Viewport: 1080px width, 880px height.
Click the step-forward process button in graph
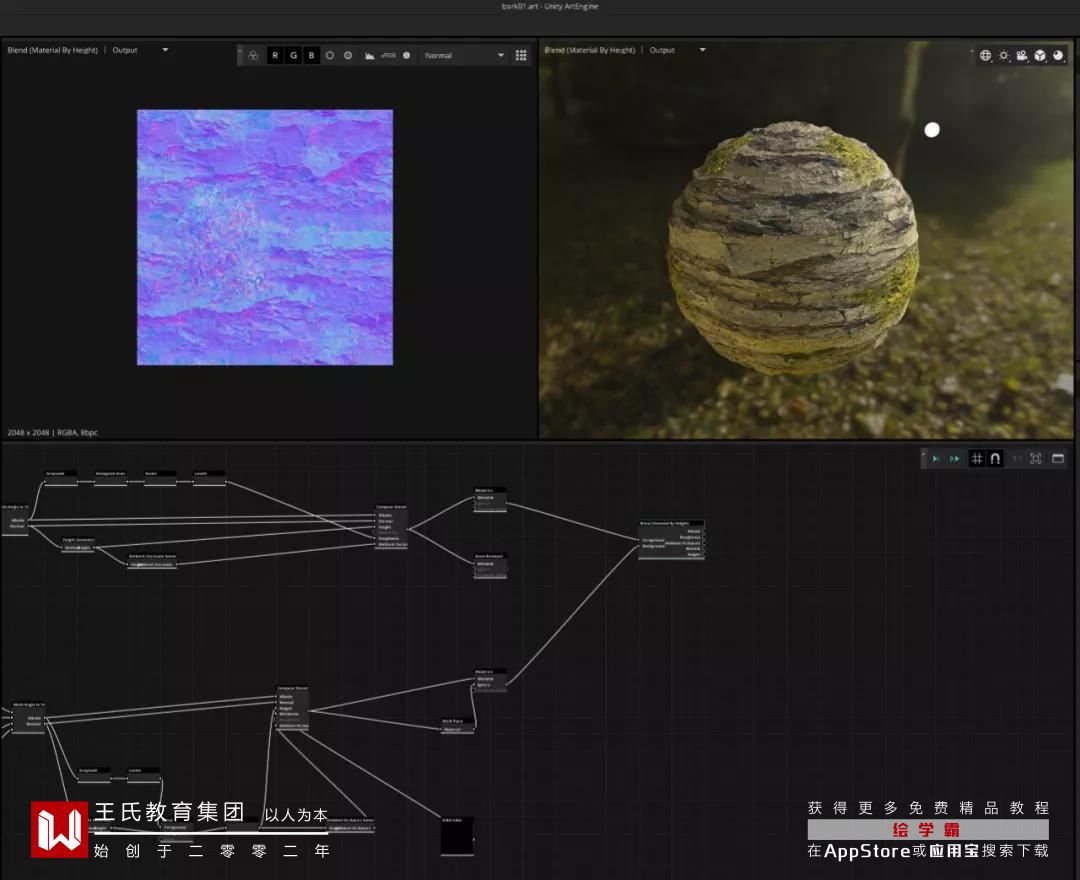click(935, 459)
